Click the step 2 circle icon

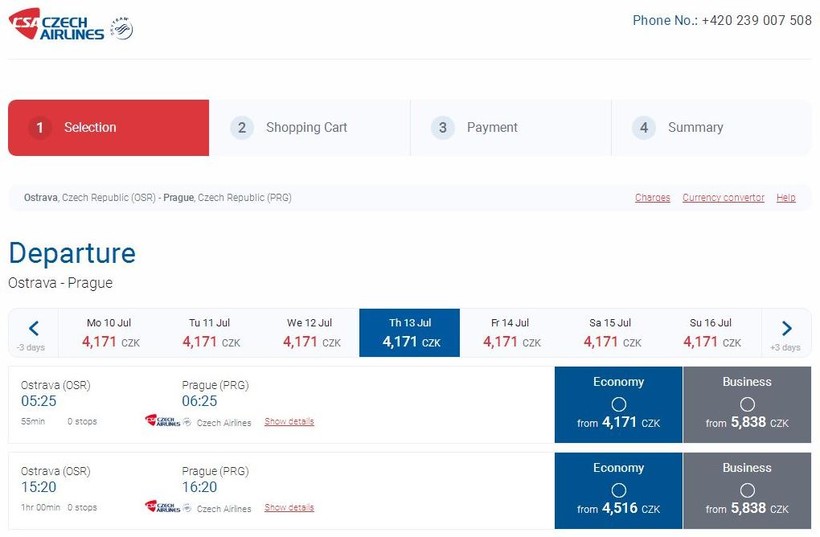(241, 128)
